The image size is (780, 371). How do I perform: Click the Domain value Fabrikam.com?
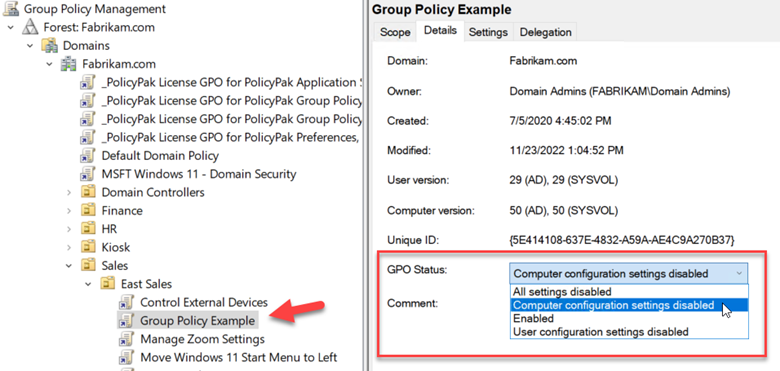pos(543,61)
